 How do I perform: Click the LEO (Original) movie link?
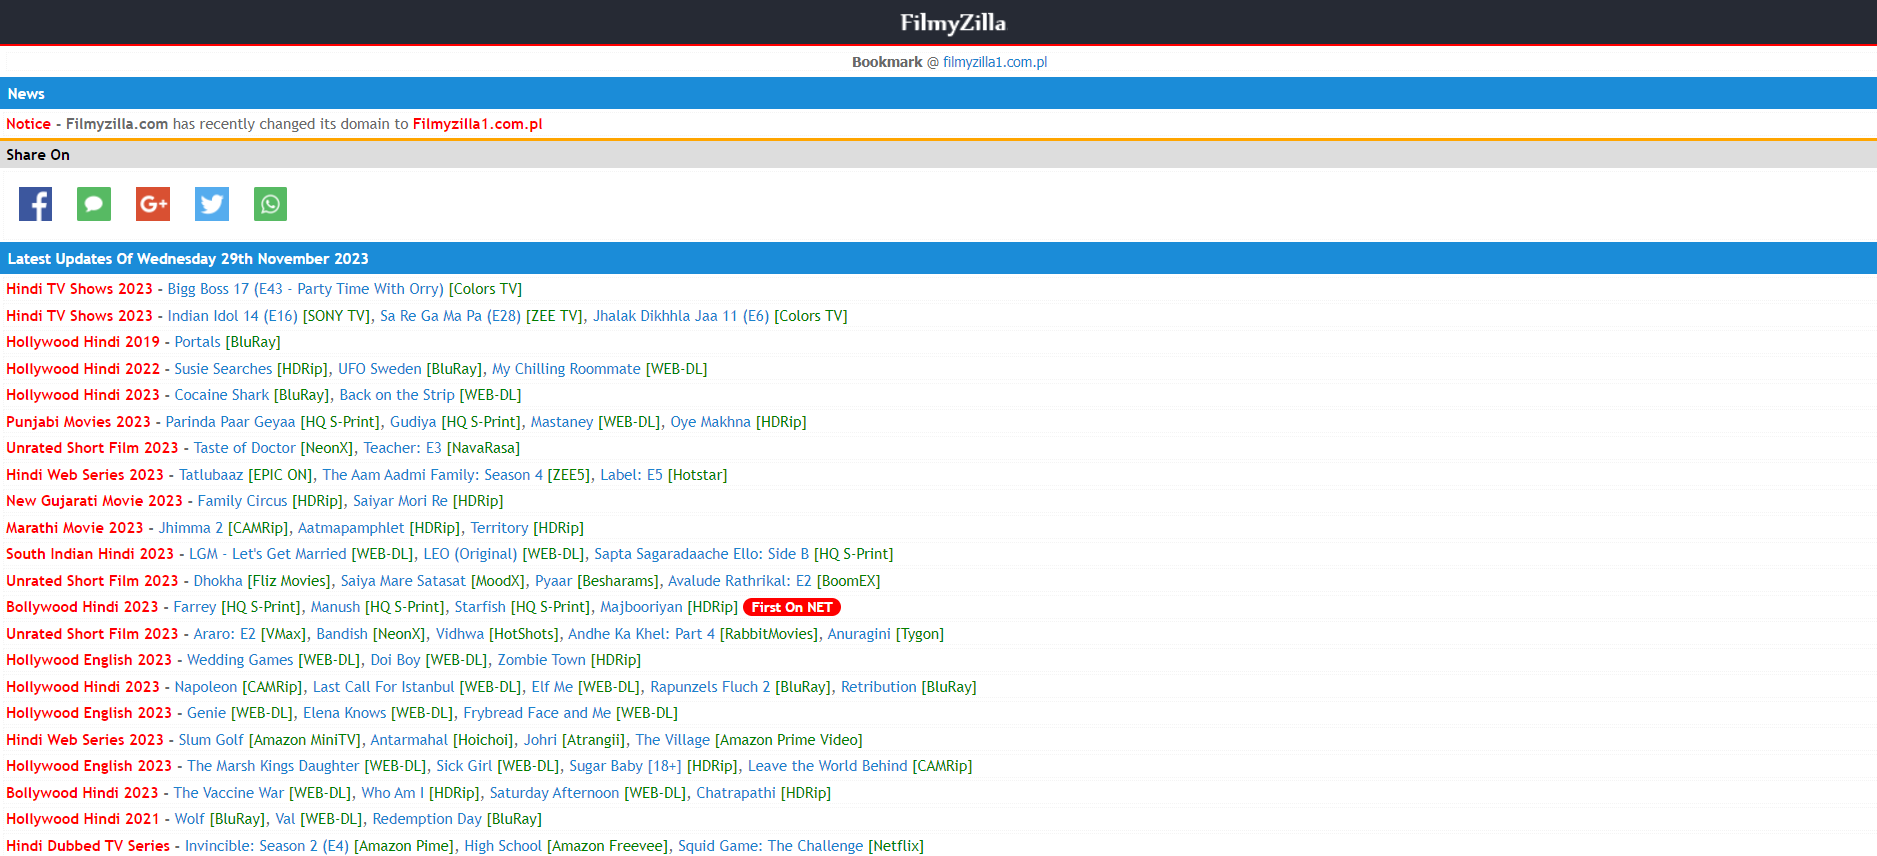470,554
